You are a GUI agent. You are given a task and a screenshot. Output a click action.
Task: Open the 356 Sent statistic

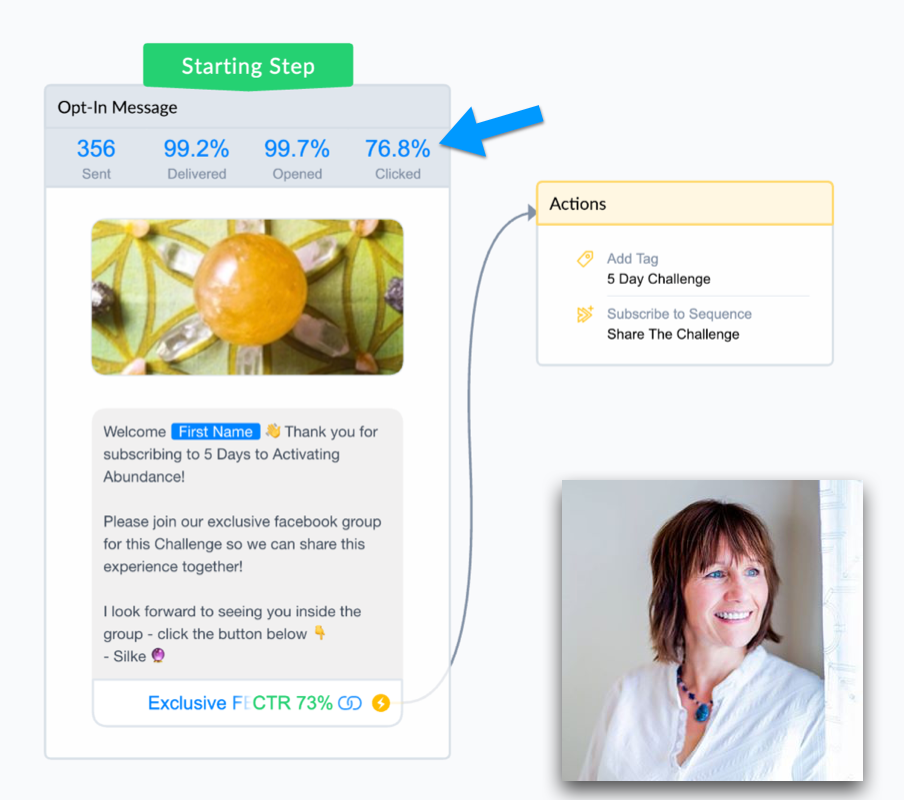pos(96,158)
